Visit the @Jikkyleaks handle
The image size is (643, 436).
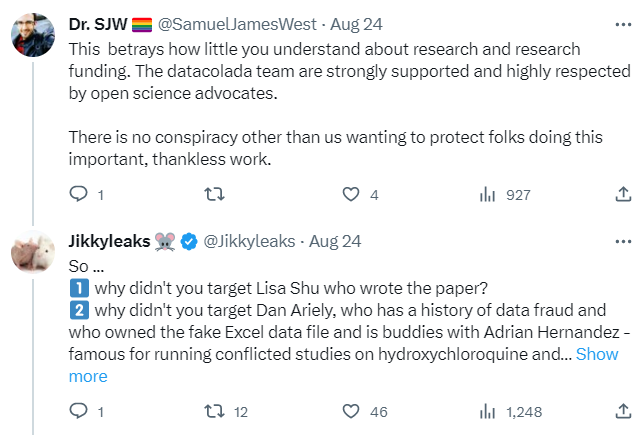click(x=249, y=241)
